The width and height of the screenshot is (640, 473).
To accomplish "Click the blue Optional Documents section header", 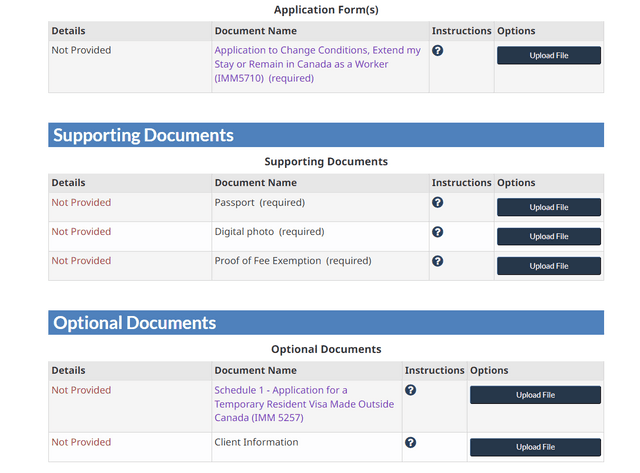I will coord(326,323).
